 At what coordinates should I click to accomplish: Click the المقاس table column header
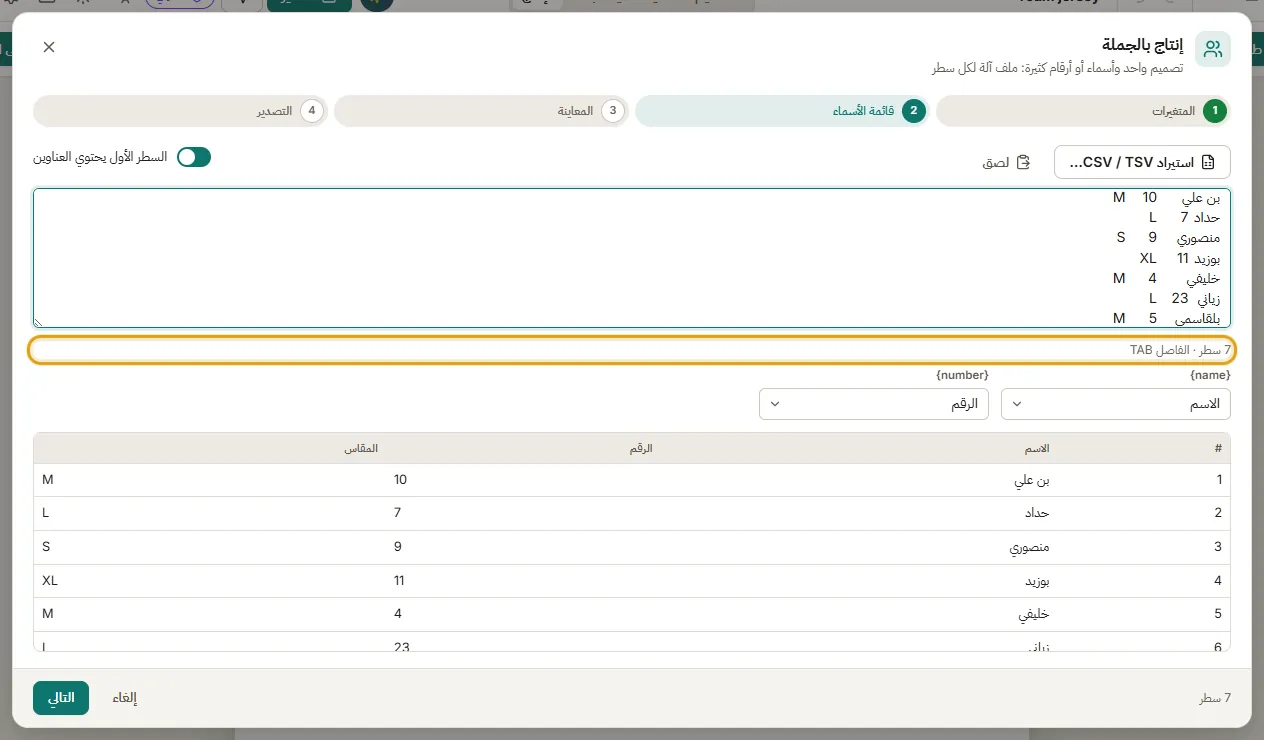click(361, 449)
